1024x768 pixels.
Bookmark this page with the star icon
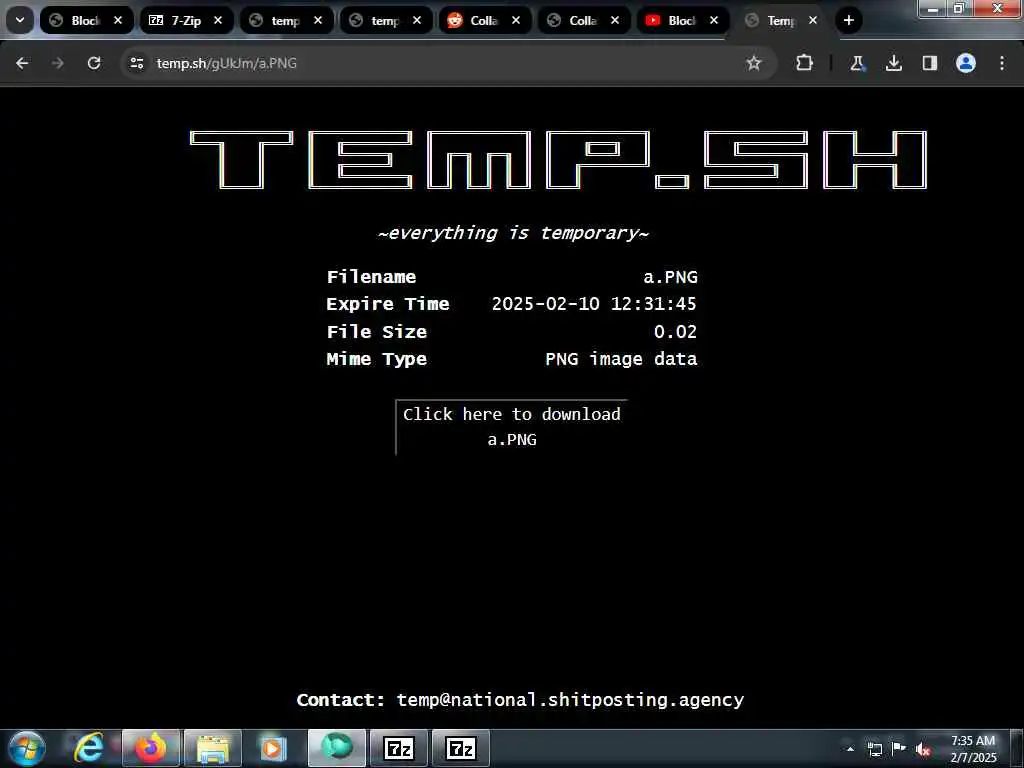pos(754,63)
